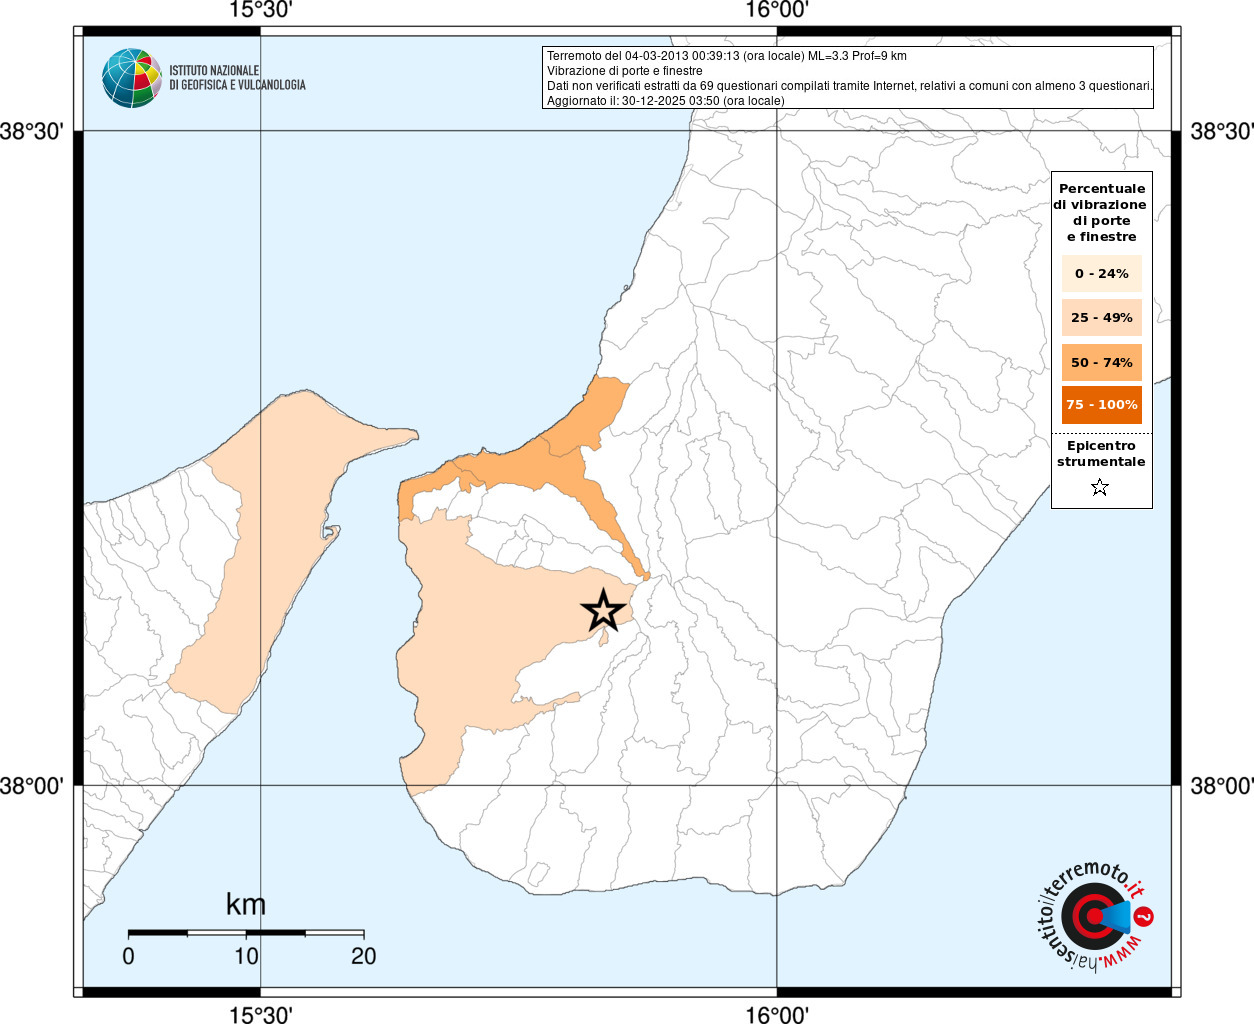
Task: Select the 25 - 49% legend swatch
Action: (1101, 317)
